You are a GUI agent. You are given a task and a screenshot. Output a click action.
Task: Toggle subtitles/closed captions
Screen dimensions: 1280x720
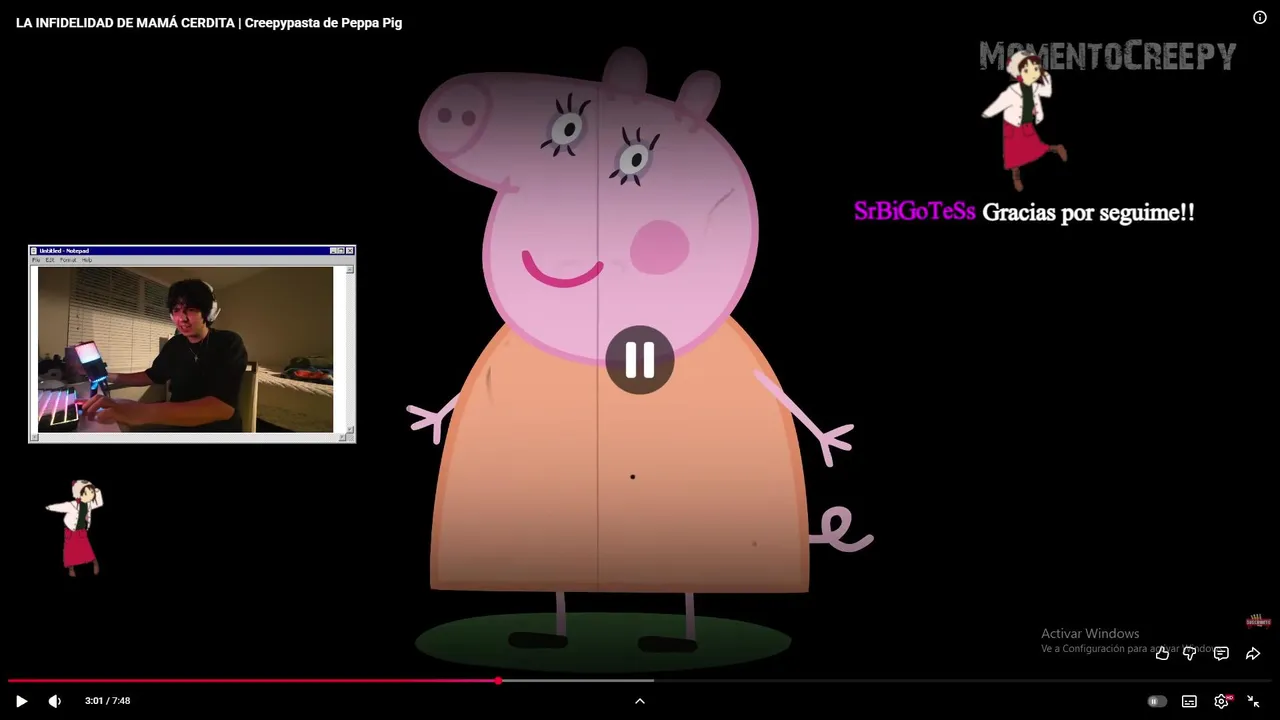click(x=1189, y=701)
